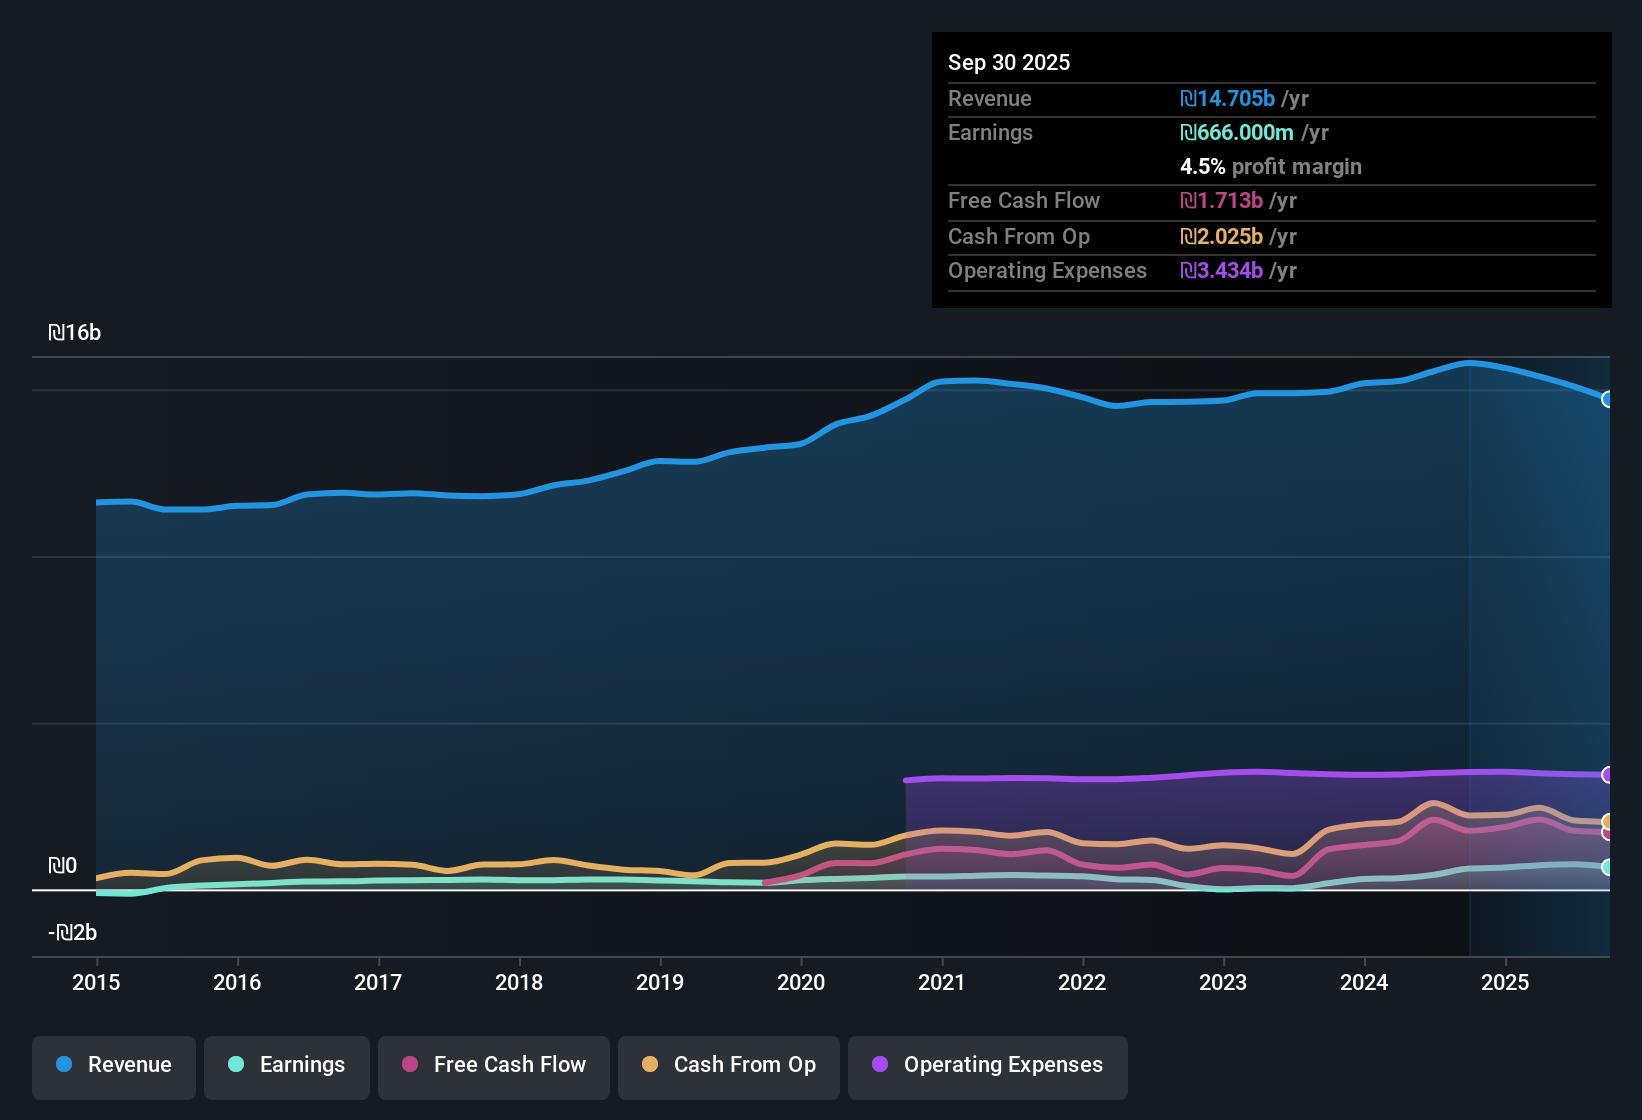Click the teal Earnings legend dot
This screenshot has height=1120, width=1642.
[236, 1065]
